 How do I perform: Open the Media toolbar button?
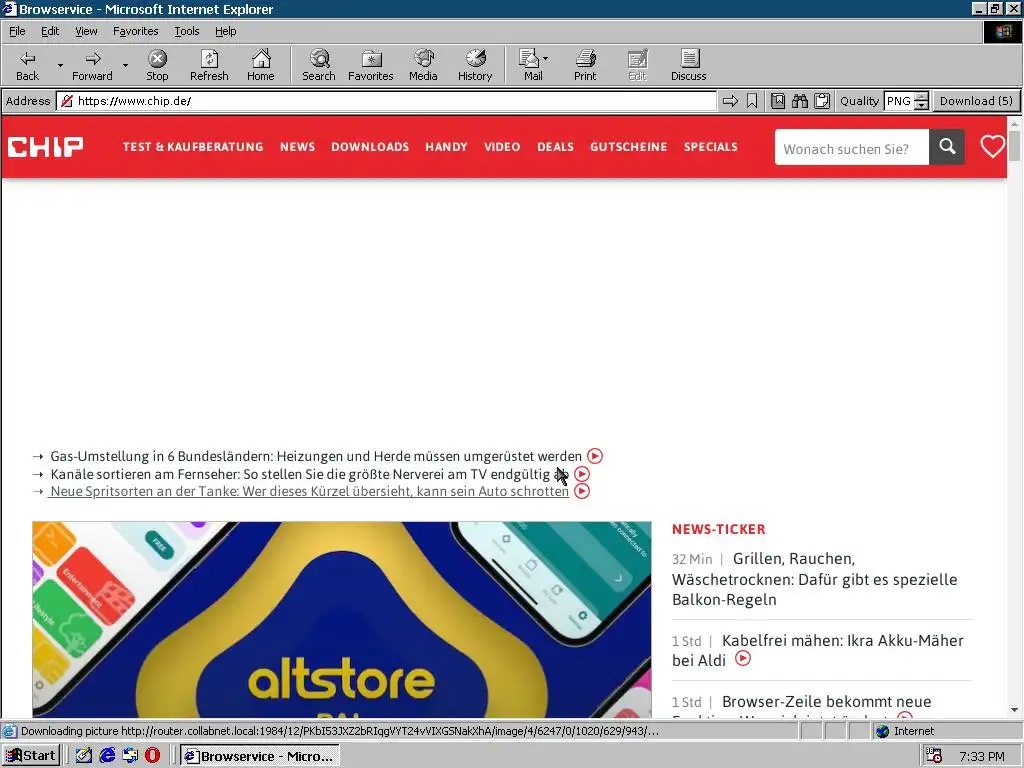click(423, 65)
